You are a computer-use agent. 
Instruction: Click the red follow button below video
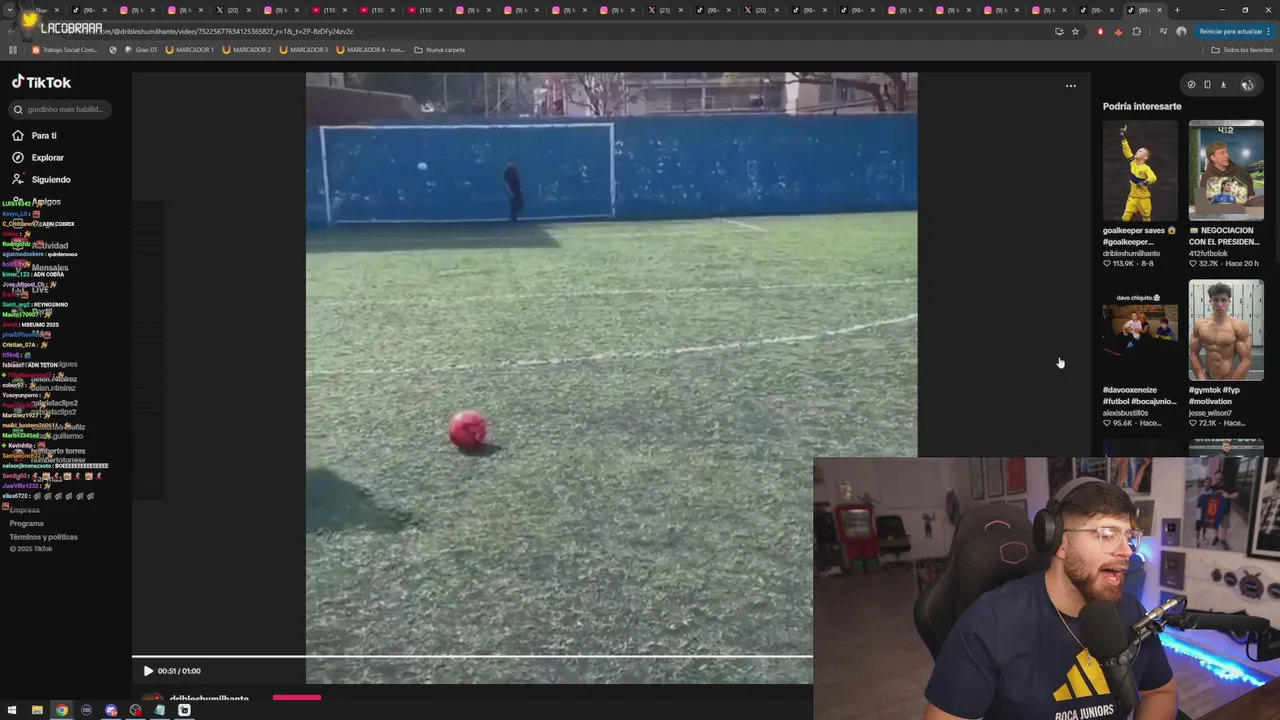click(297, 698)
